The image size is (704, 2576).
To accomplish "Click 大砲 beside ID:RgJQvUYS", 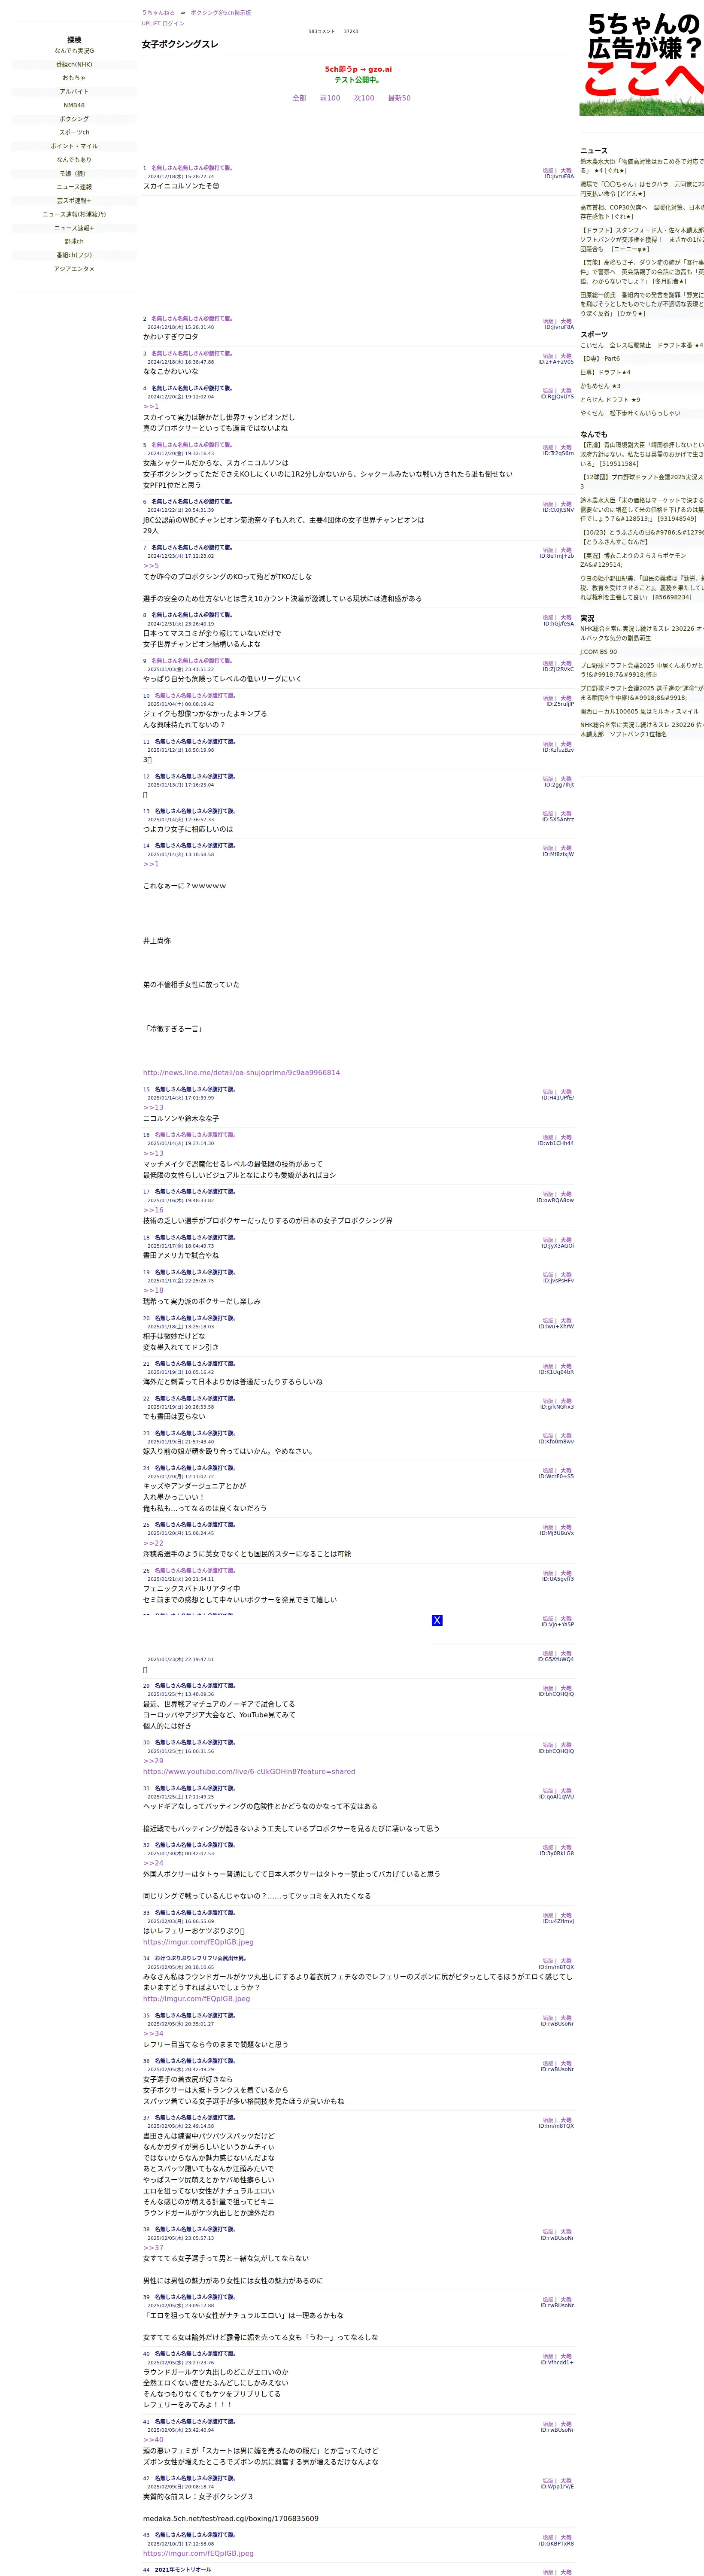I will (x=566, y=391).
